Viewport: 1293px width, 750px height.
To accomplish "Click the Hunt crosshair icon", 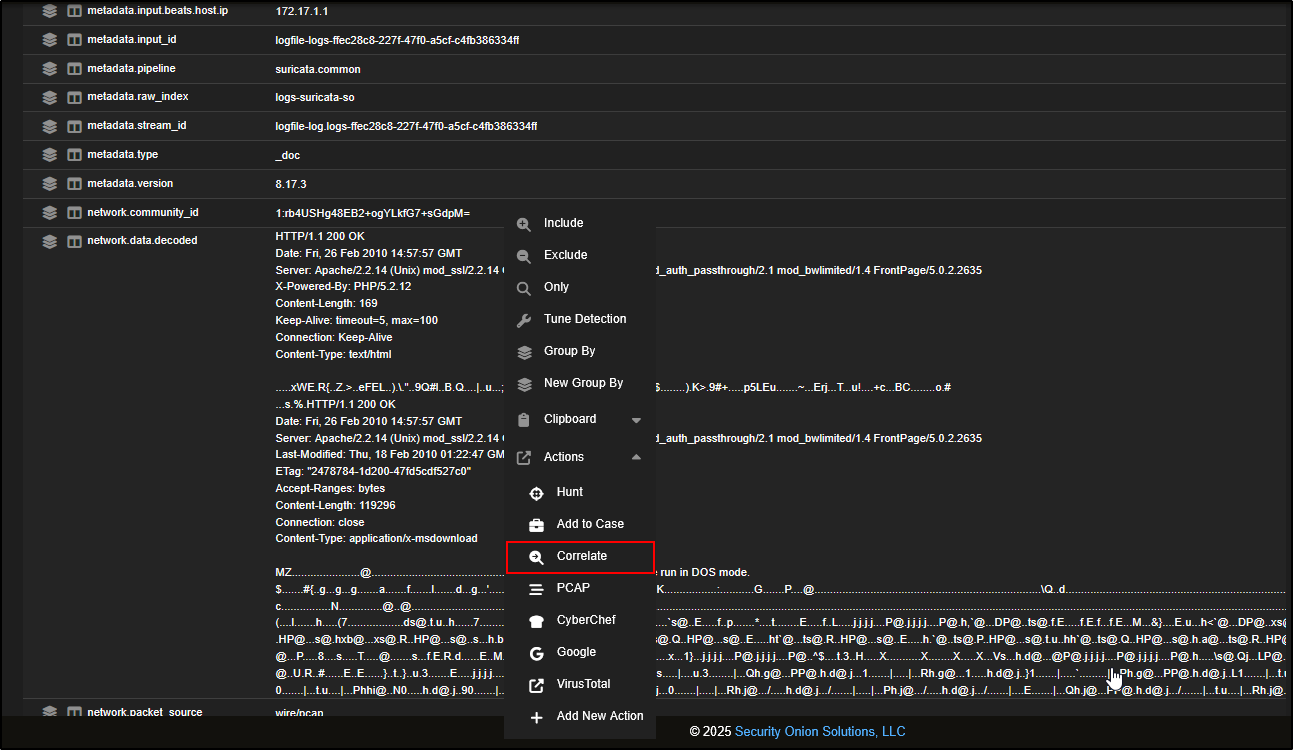I will coord(536,493).
